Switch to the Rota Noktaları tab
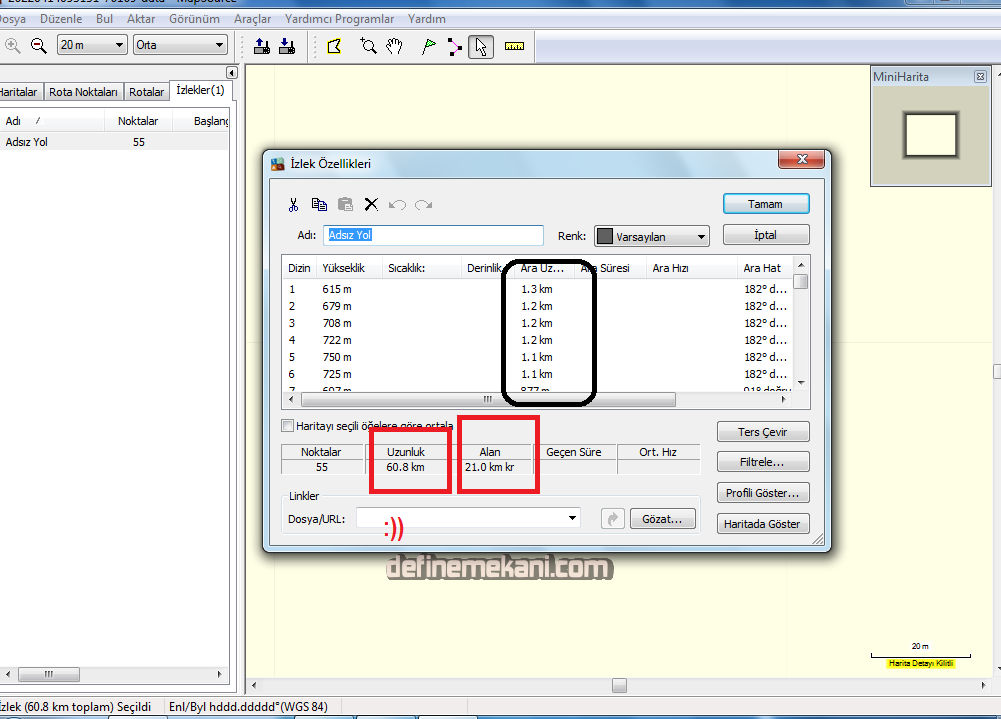Viewport: 1001px width, 719px height. tap(83, 92)
